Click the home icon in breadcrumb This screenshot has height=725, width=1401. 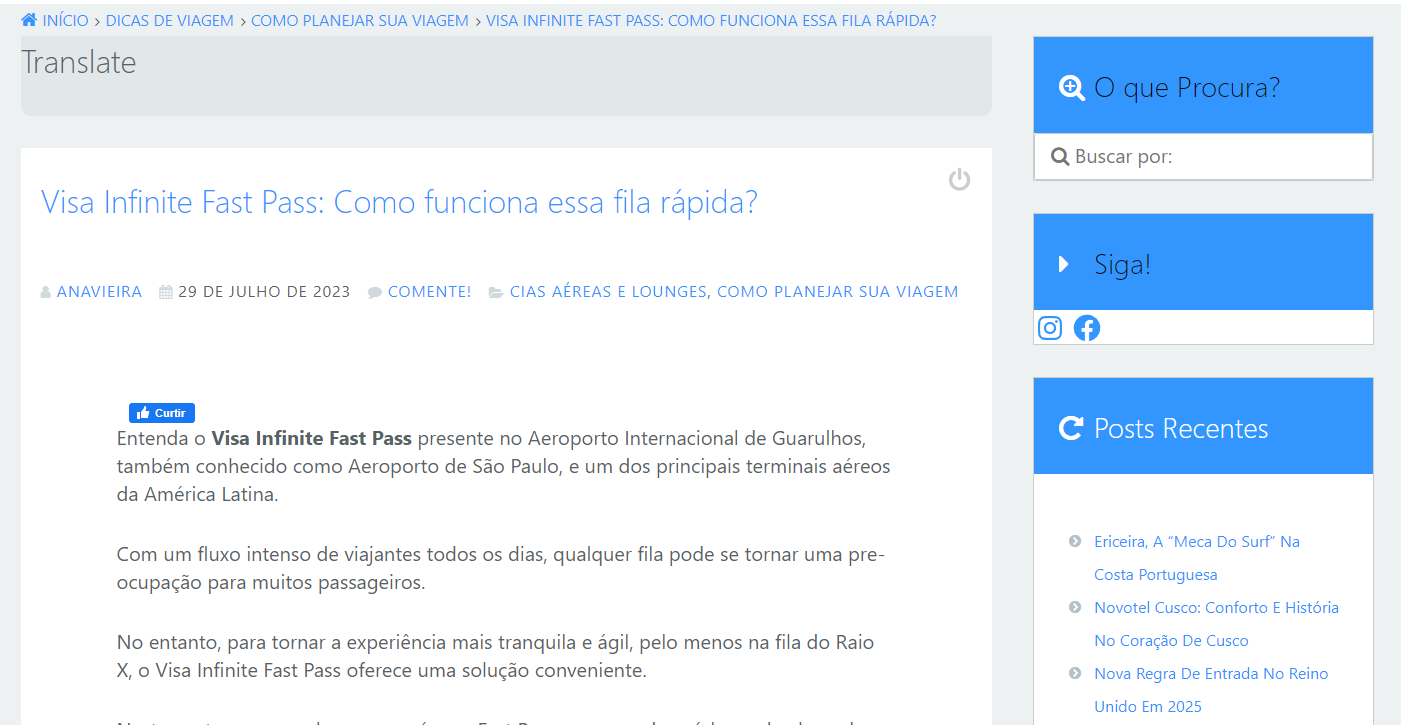29,20
